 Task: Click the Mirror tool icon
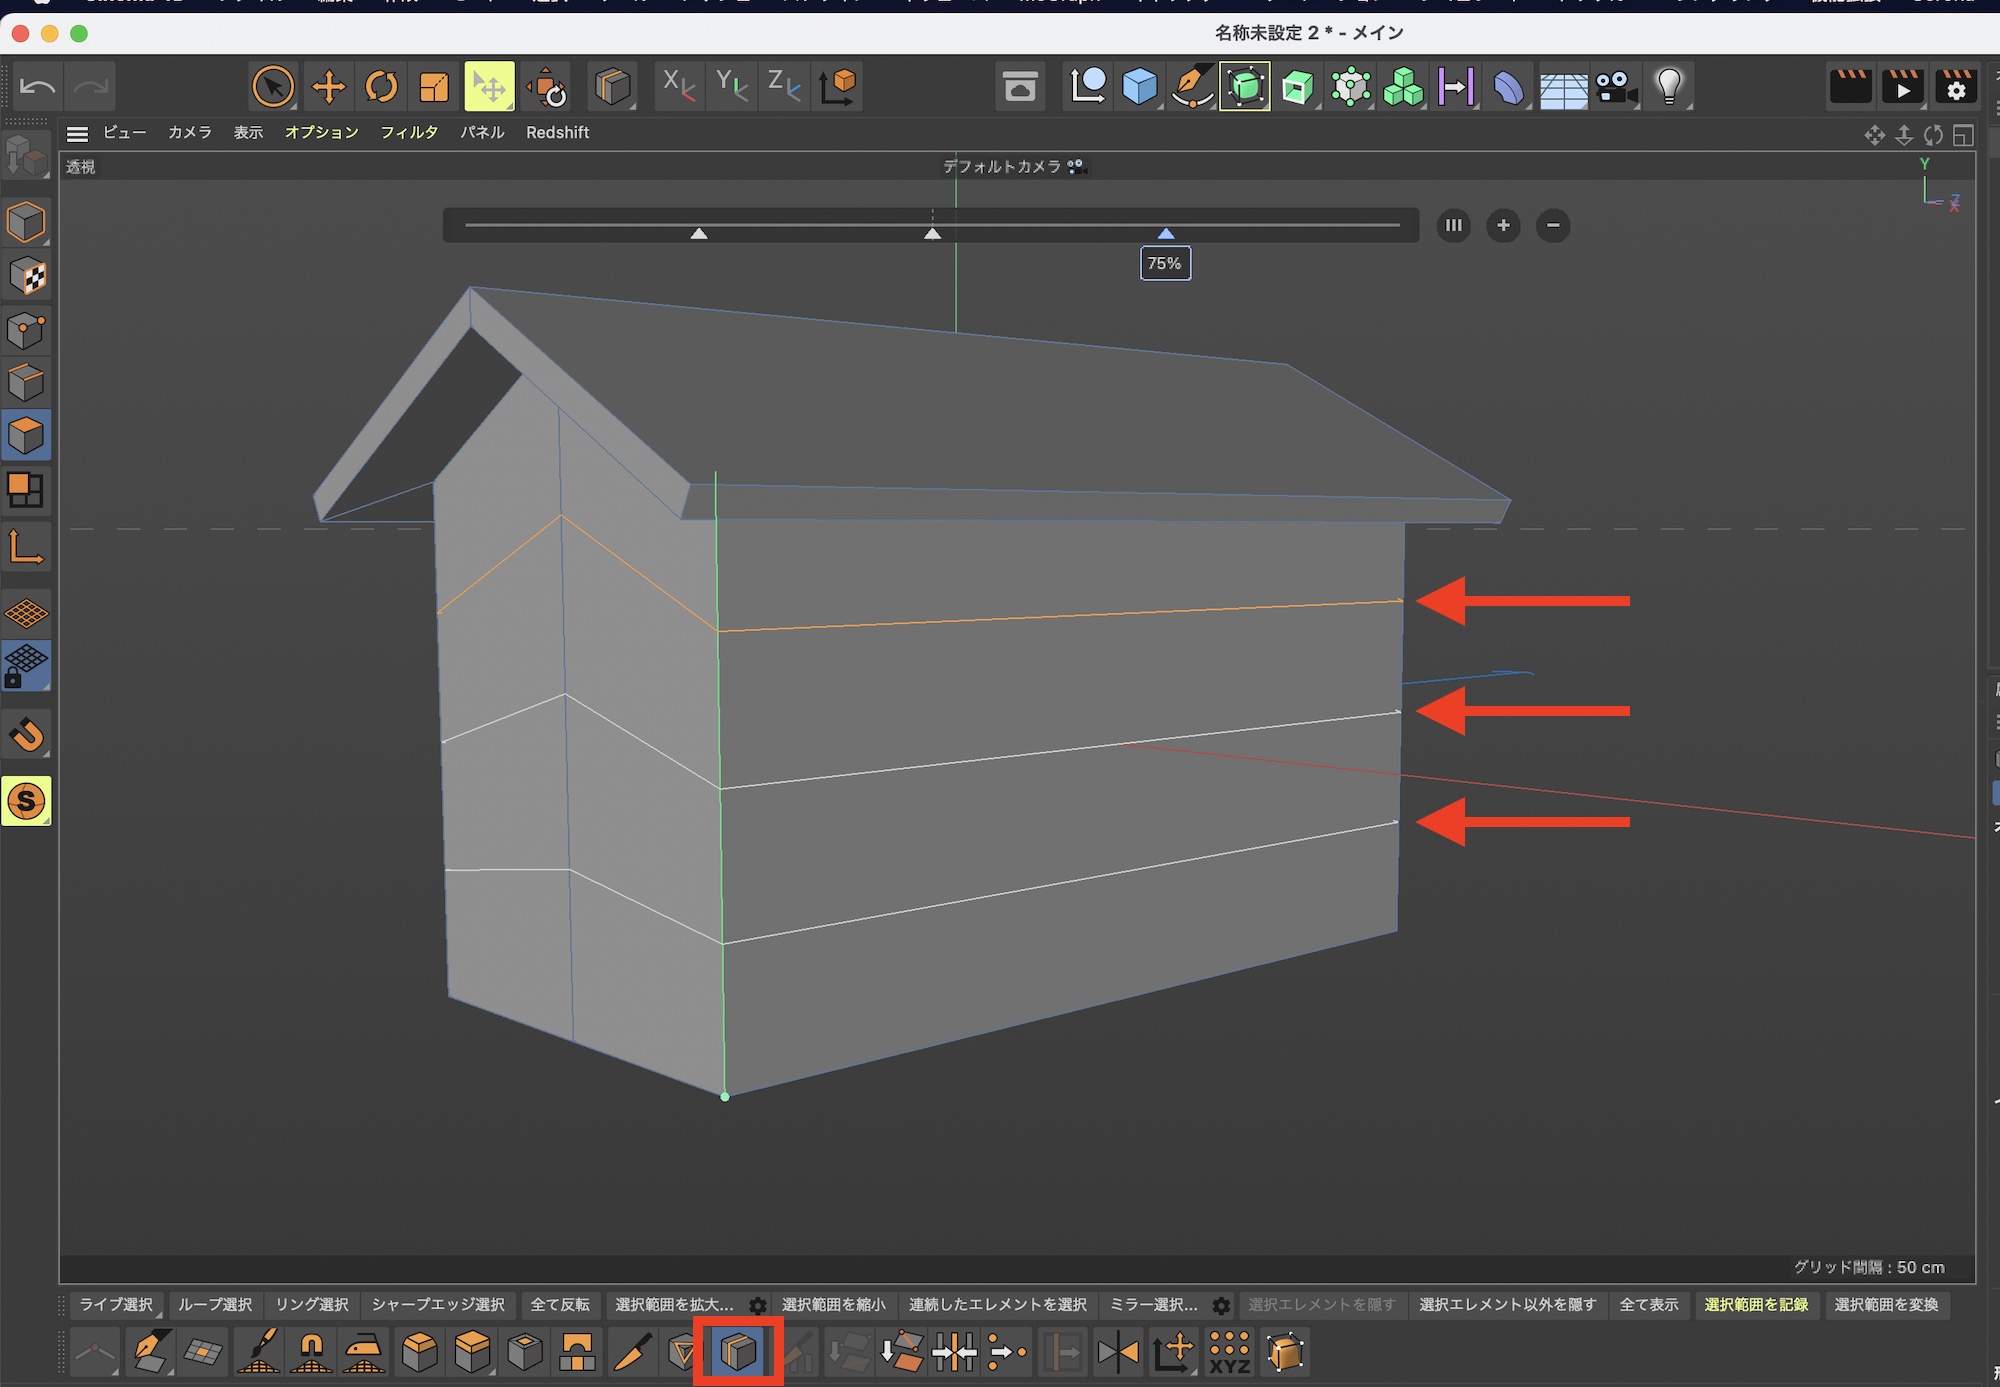tap(1118, 1352)
